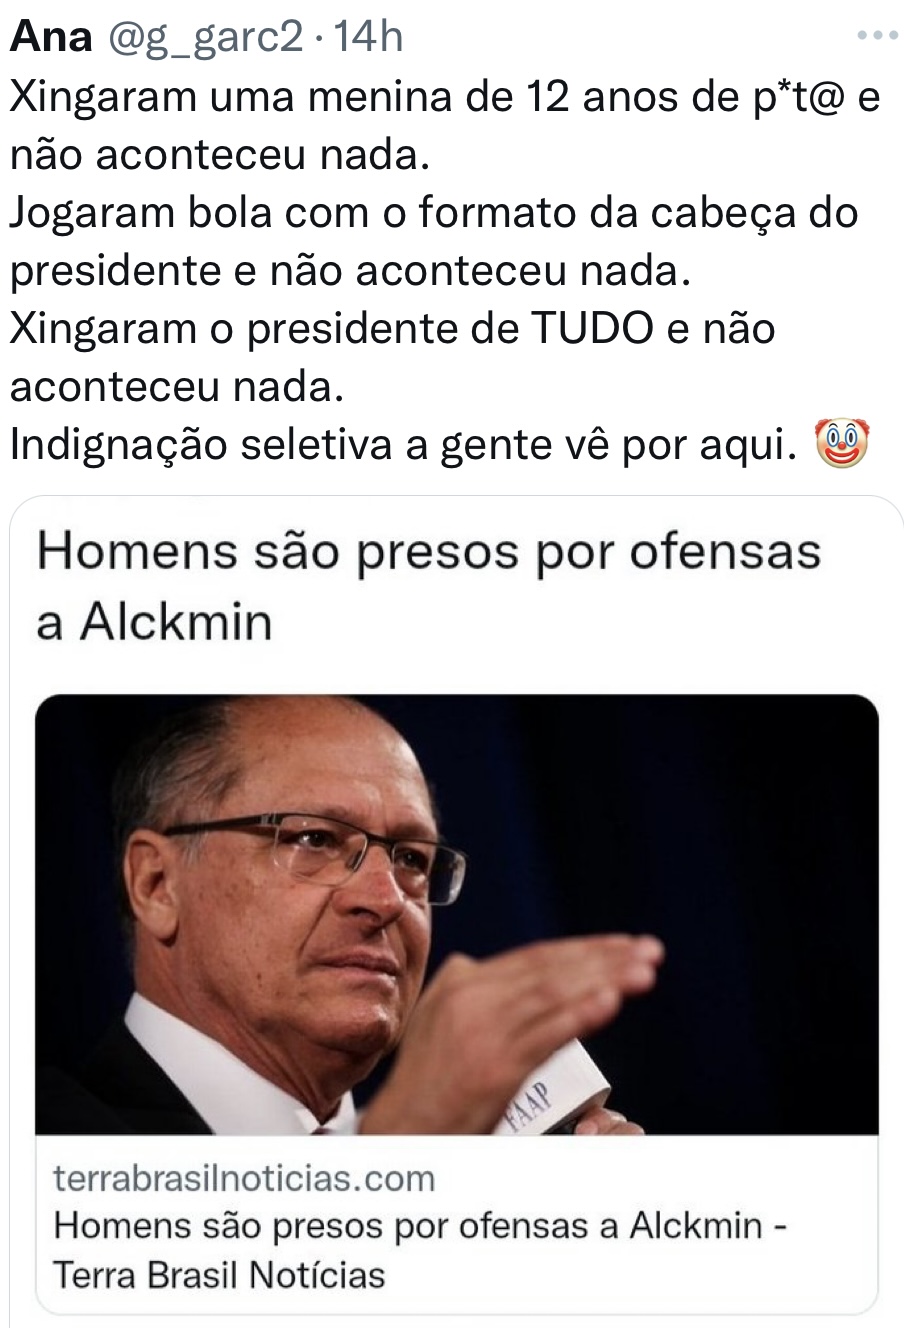Open the @g_garc2 handle profile

204,38
